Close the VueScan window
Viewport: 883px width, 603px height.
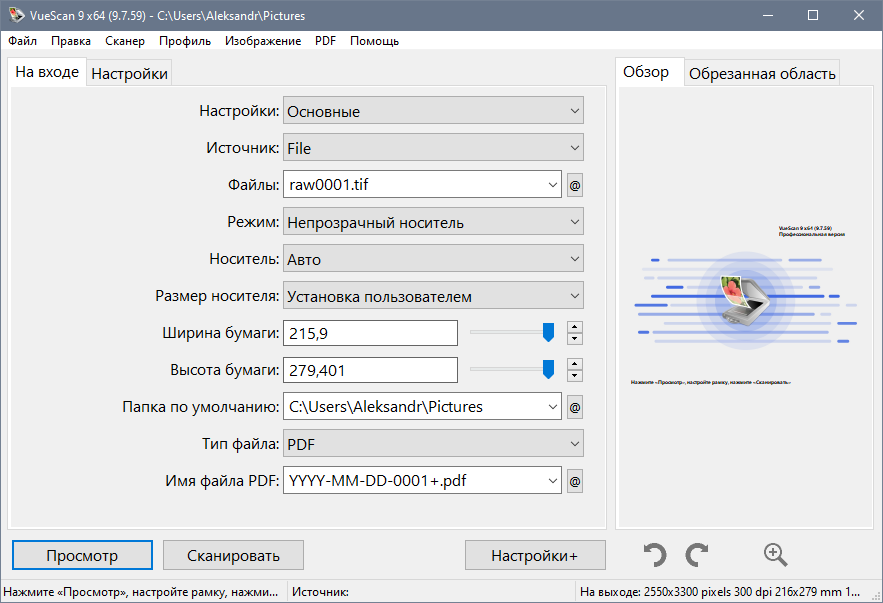pyautogui.click(x=859, y=15)
